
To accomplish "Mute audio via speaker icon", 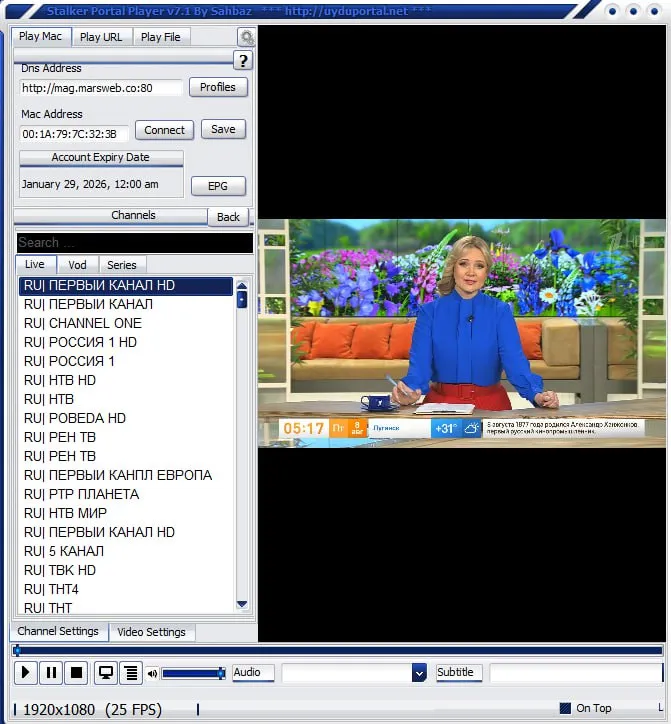I will click(x=152, y=674).
